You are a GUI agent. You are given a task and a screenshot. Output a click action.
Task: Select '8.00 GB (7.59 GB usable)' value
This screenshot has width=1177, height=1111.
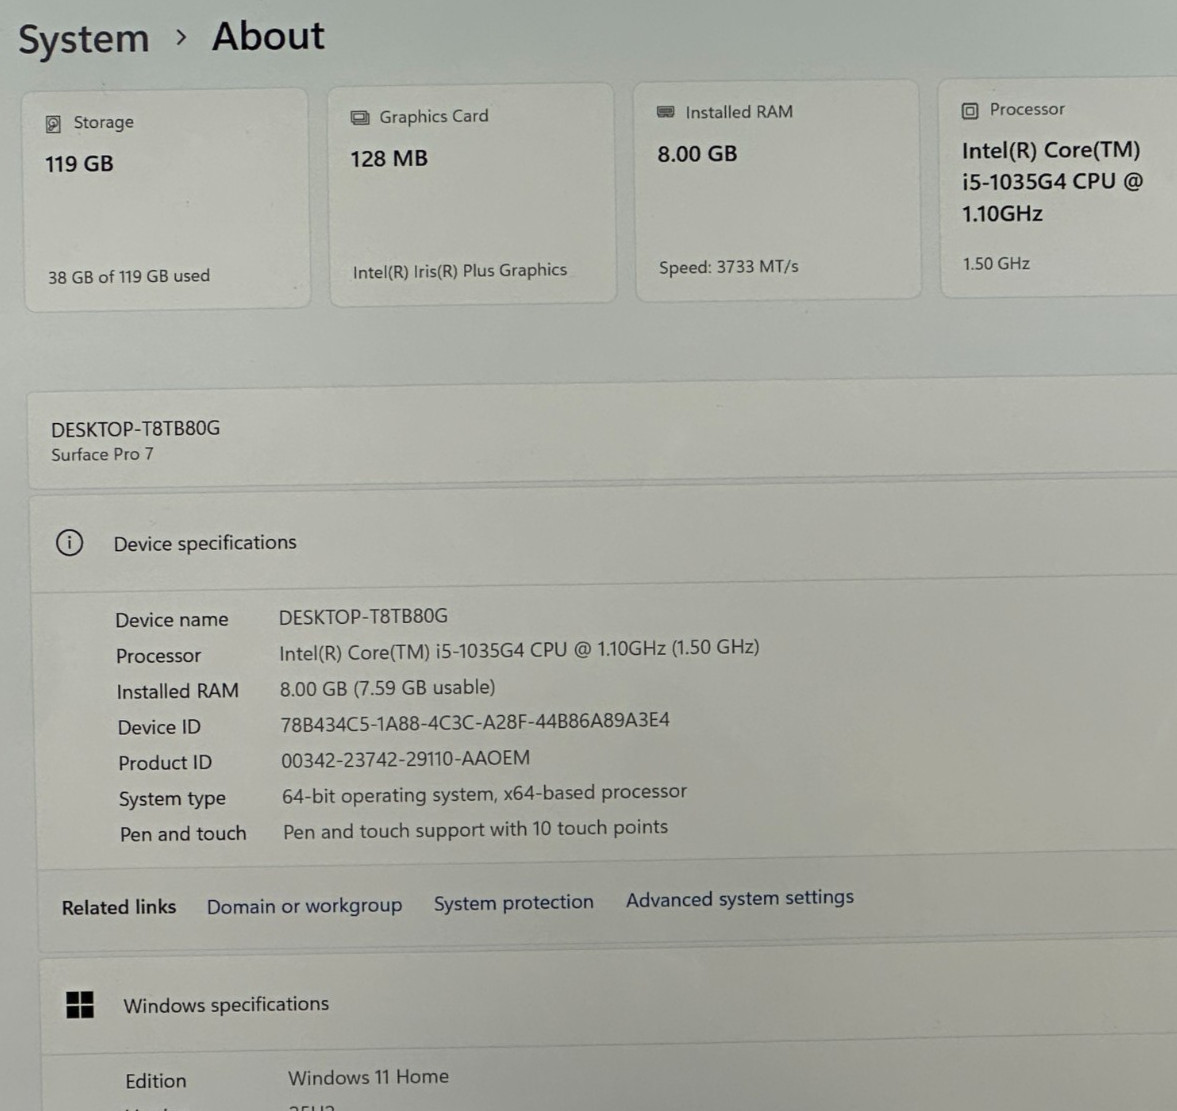click(387, 688)
